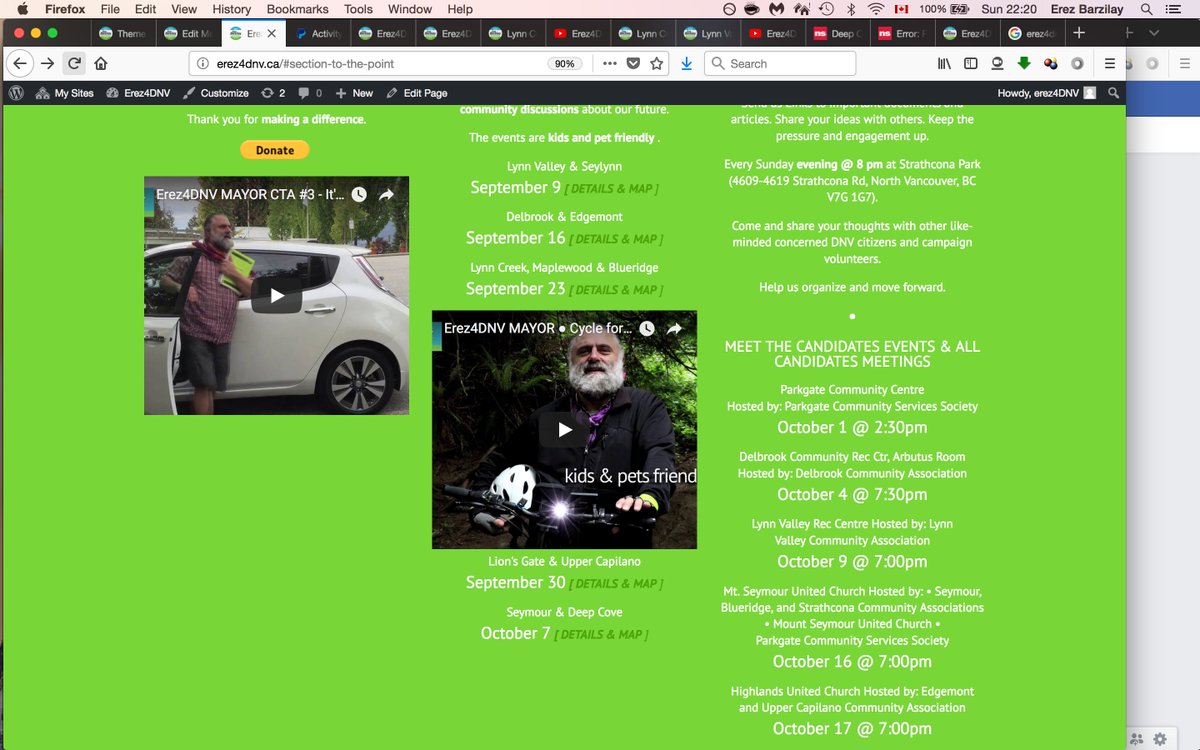The height and width of the screenshot is (750, 1200).
Task: Open the 2 pending updates in WordPress bar
Action: (273, 93)
